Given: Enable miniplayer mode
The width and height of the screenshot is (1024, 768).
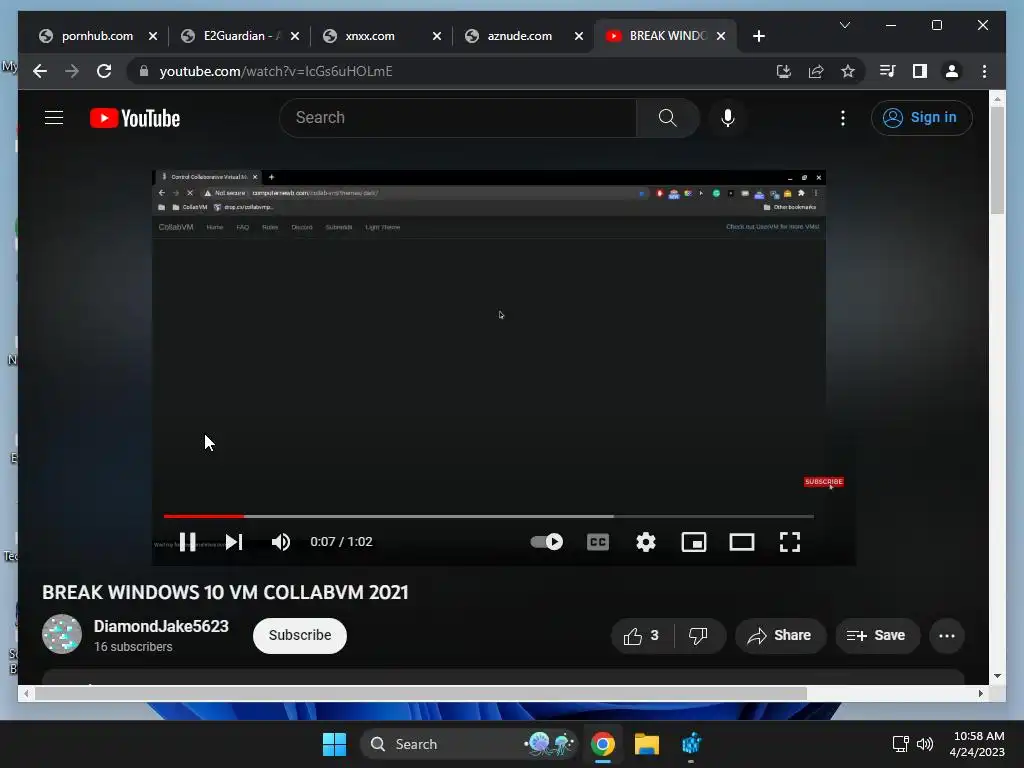Looking at the screenshot, I should [694, 542].
